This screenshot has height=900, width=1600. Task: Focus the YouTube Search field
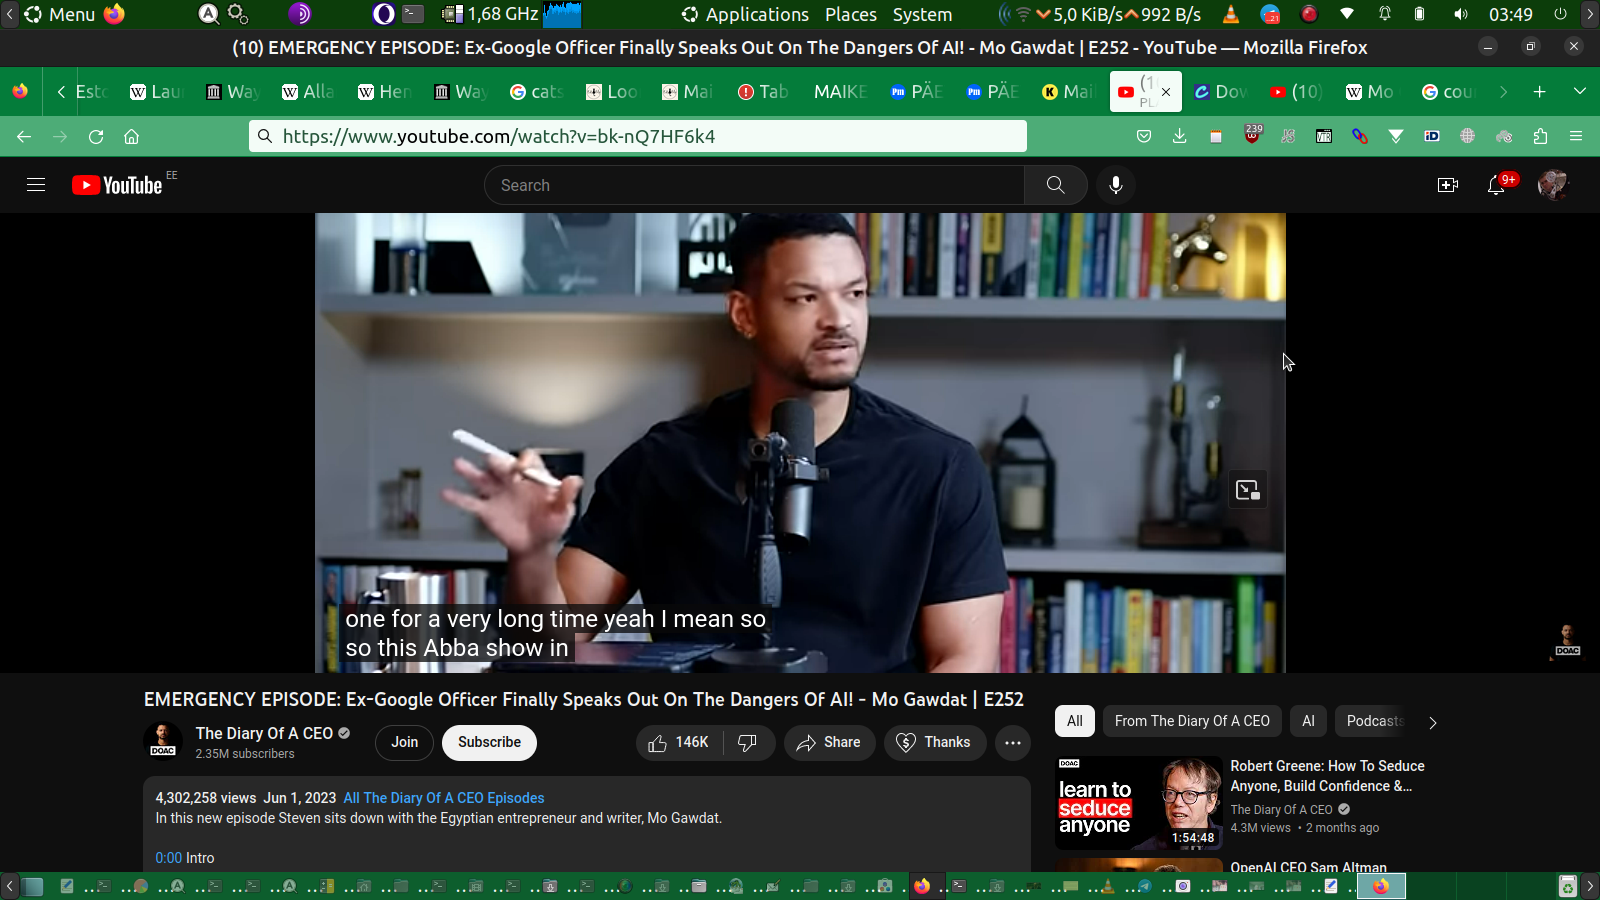[754, 185]
